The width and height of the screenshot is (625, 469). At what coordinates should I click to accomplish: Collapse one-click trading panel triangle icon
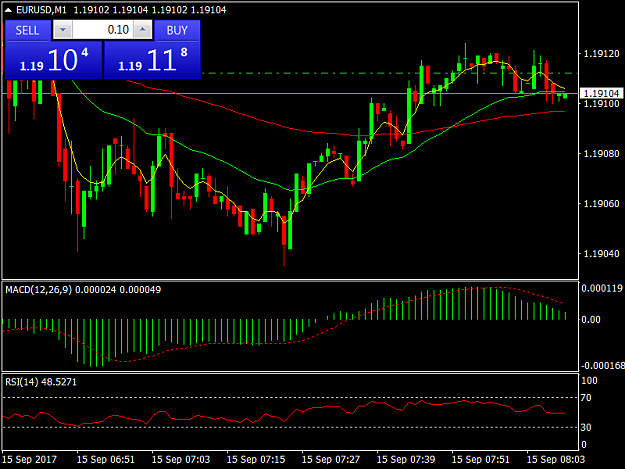point(8,10)
